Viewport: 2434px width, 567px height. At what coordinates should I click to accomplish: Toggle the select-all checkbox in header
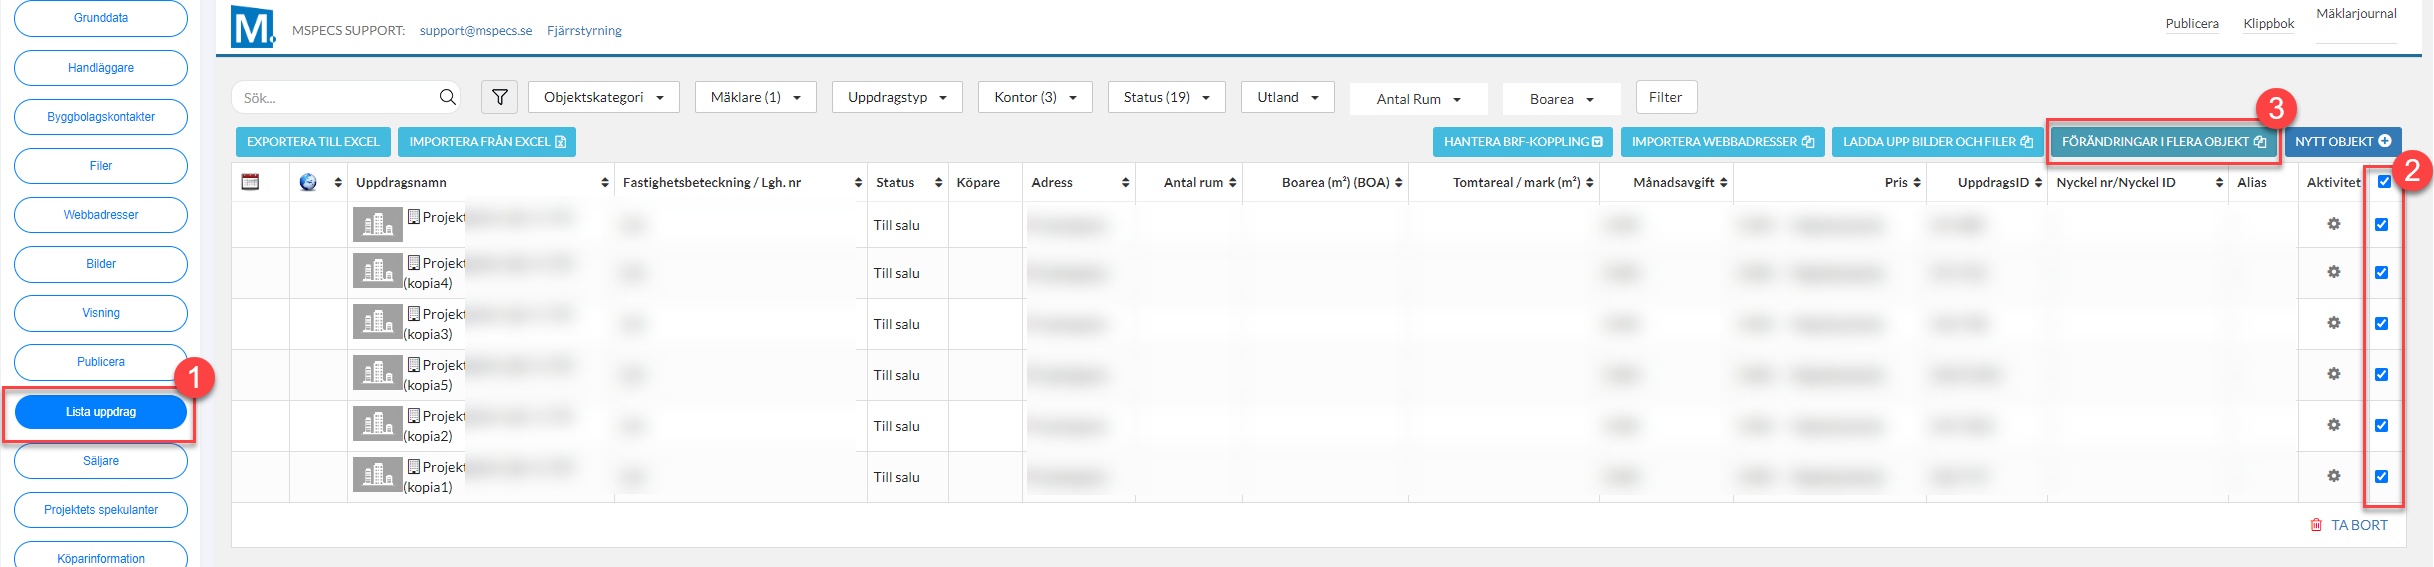click(2384, 181)
